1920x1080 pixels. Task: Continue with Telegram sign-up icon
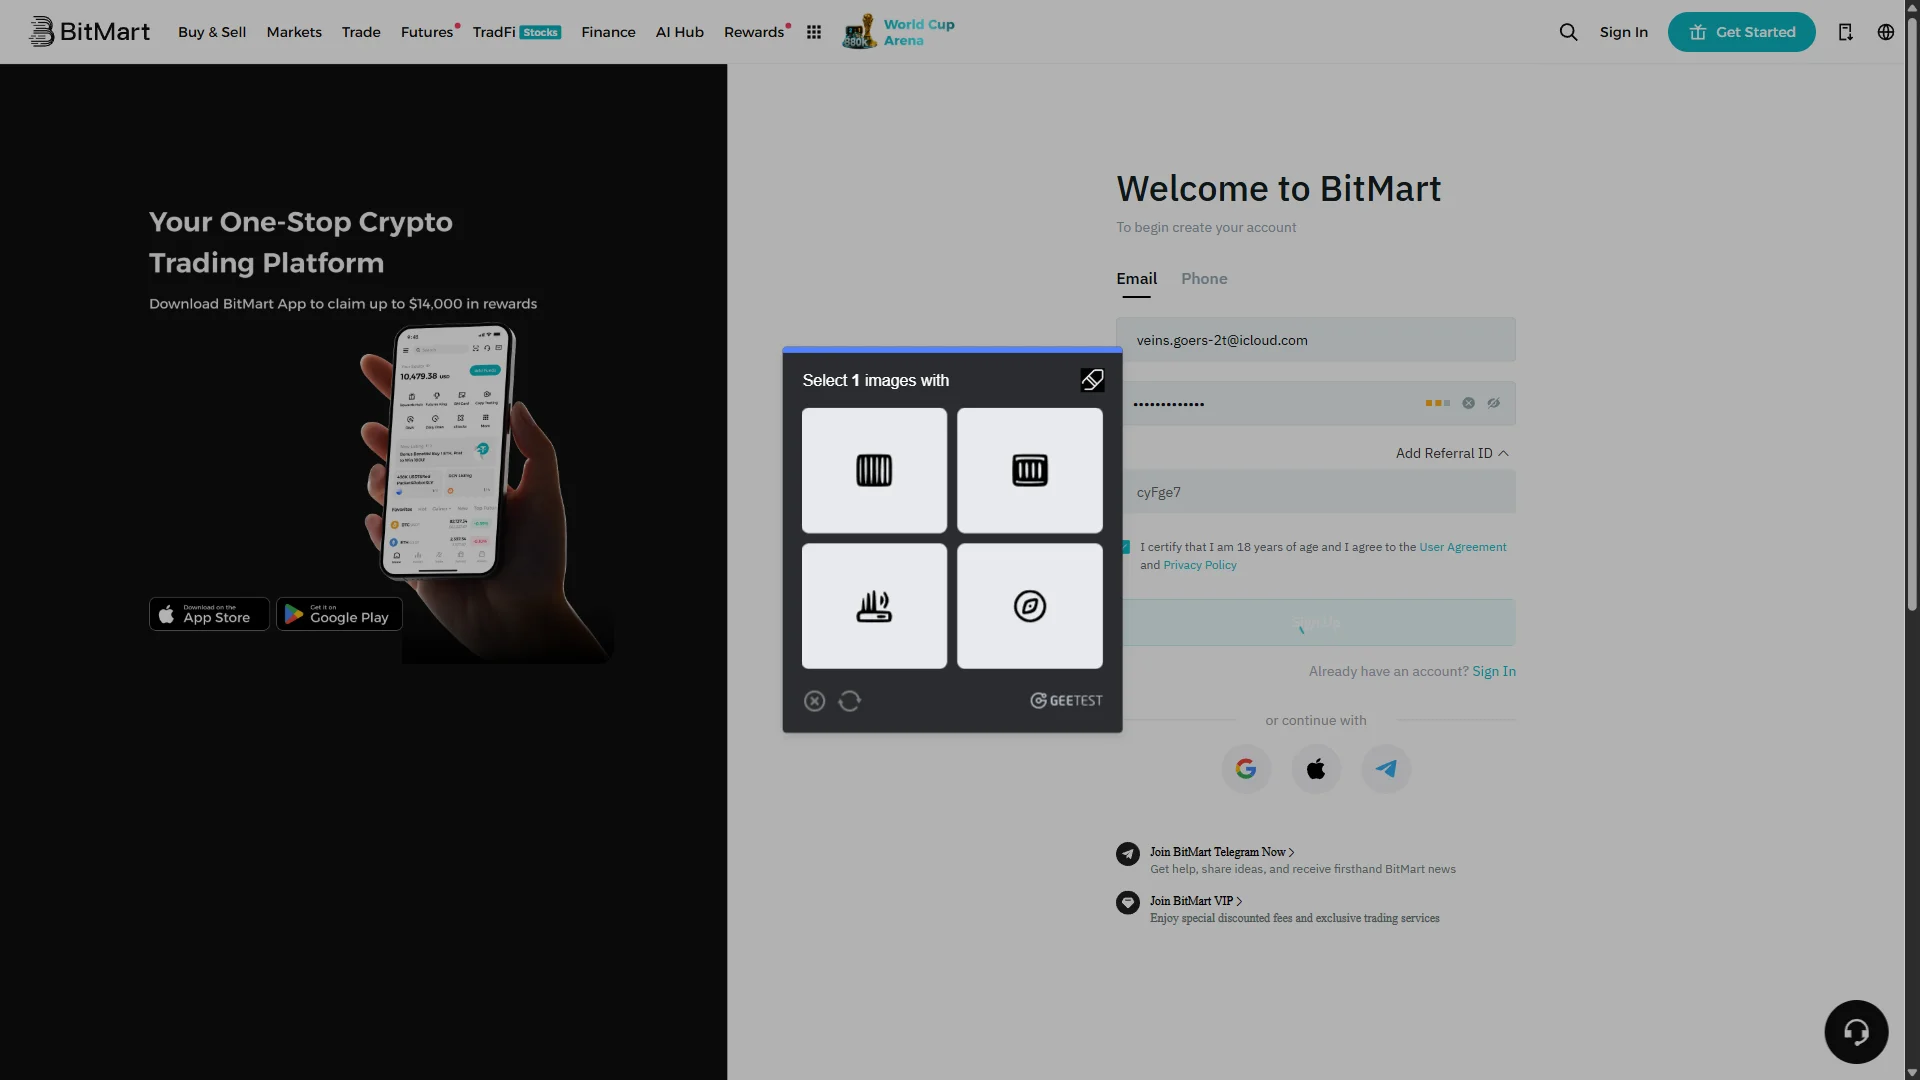tap(1386, 769)
